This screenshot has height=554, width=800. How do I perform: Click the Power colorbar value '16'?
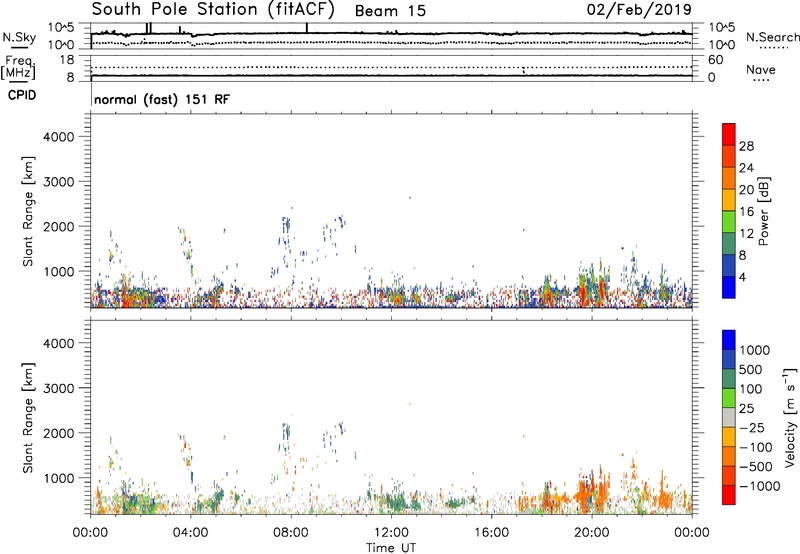[746, 212]
